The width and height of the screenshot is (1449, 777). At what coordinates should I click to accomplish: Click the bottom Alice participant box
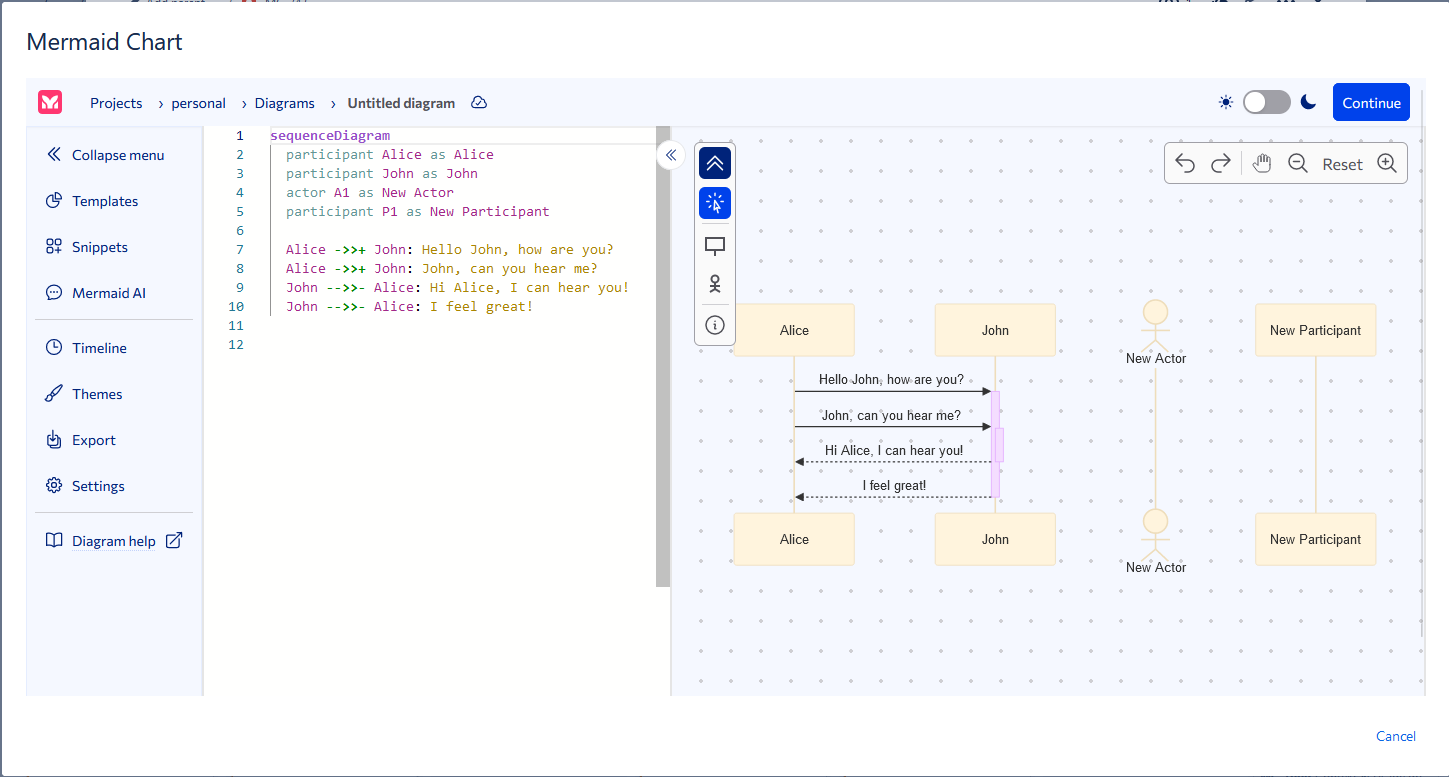click(x=794, y=539)
